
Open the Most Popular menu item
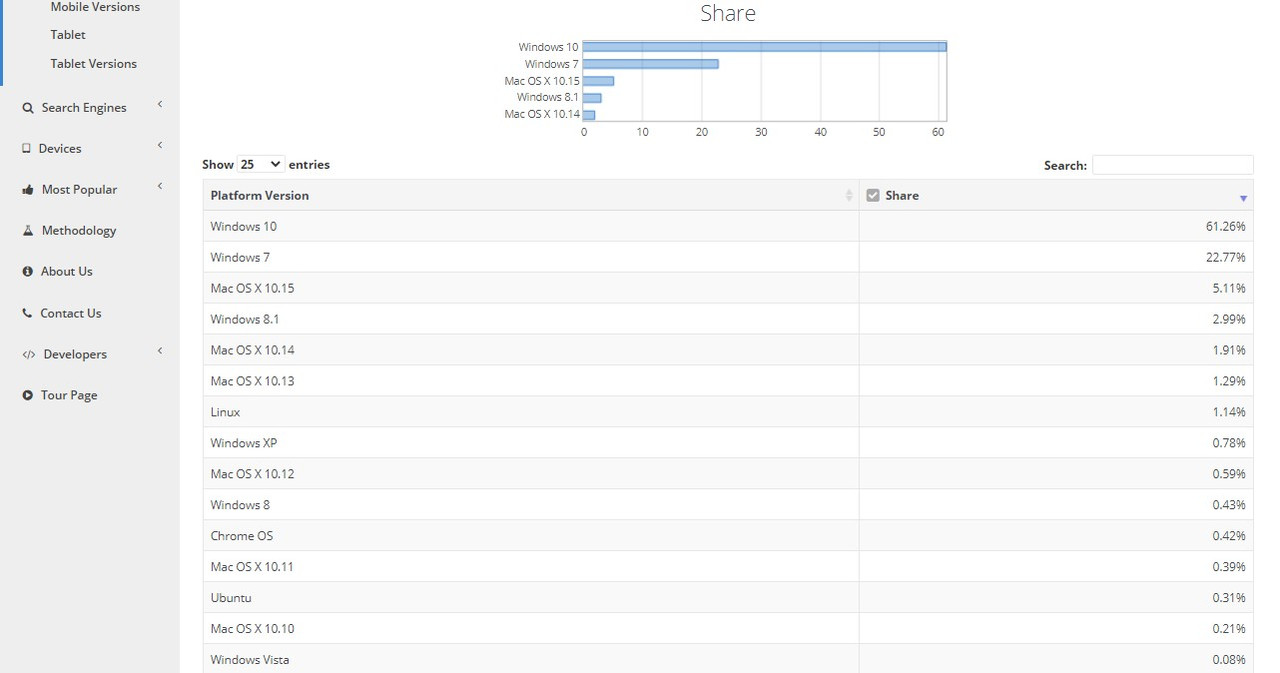79,190
